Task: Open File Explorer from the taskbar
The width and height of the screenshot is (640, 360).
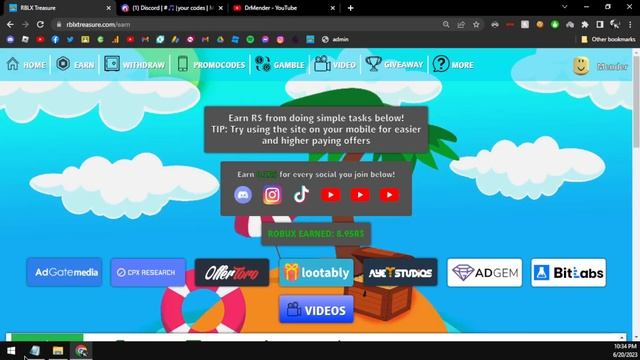Action: tap(58, 351)
